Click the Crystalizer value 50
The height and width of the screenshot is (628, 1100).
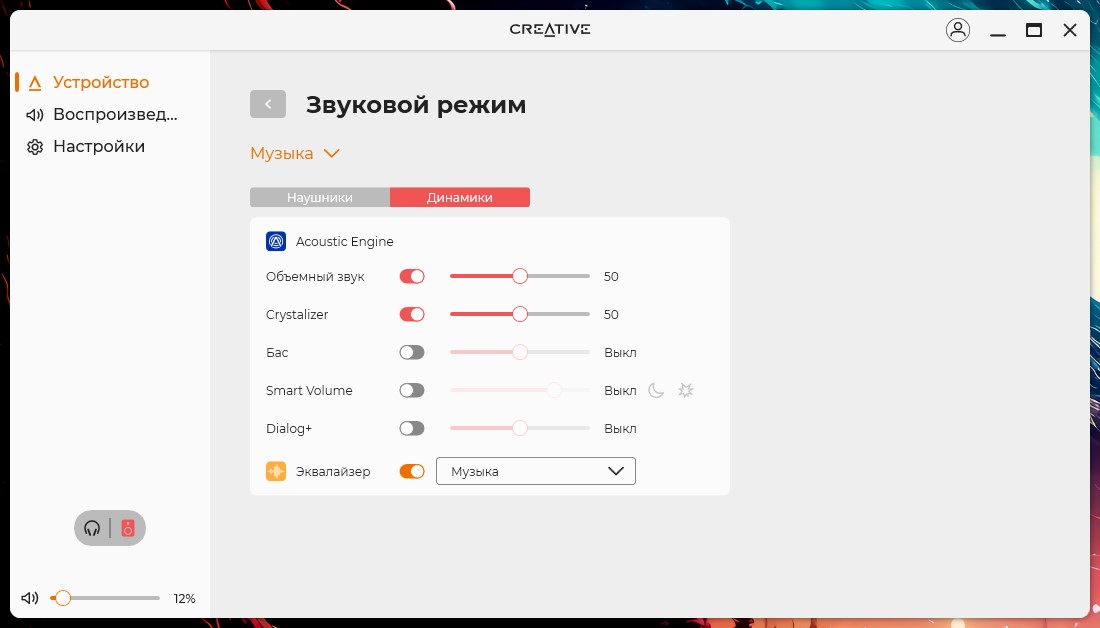coord(611,314)
